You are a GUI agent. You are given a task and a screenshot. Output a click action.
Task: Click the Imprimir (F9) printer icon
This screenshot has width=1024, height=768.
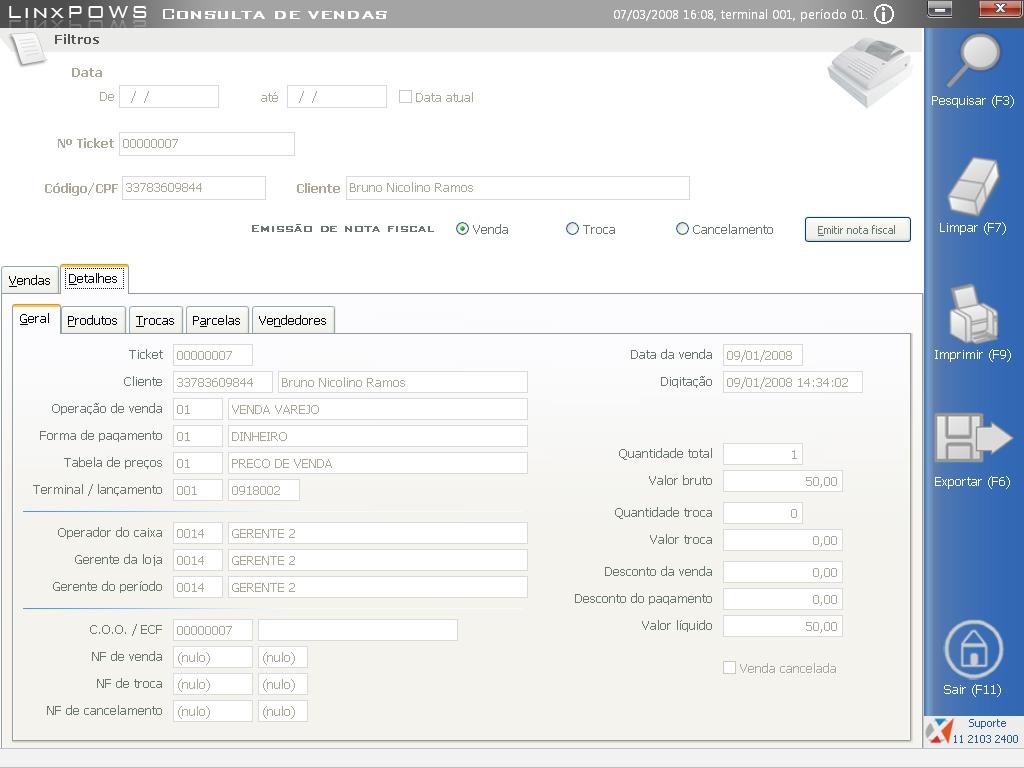coord(973,313)
